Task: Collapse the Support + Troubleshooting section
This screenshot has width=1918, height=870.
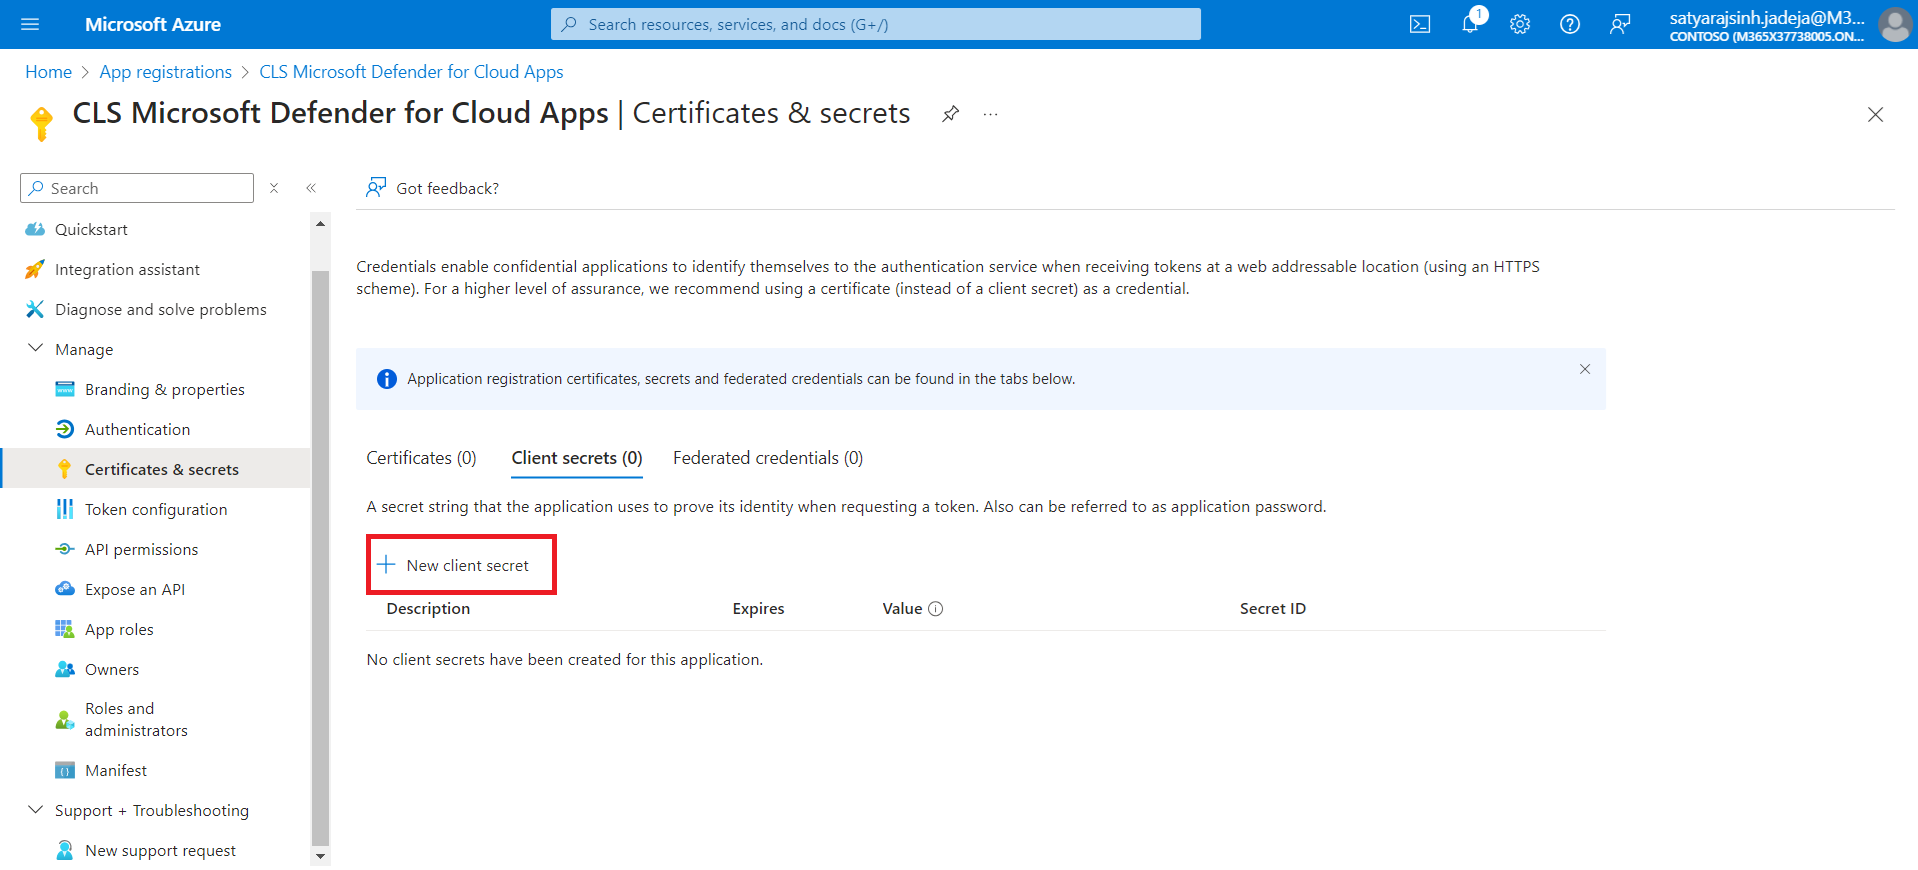Action: (35, 809)
